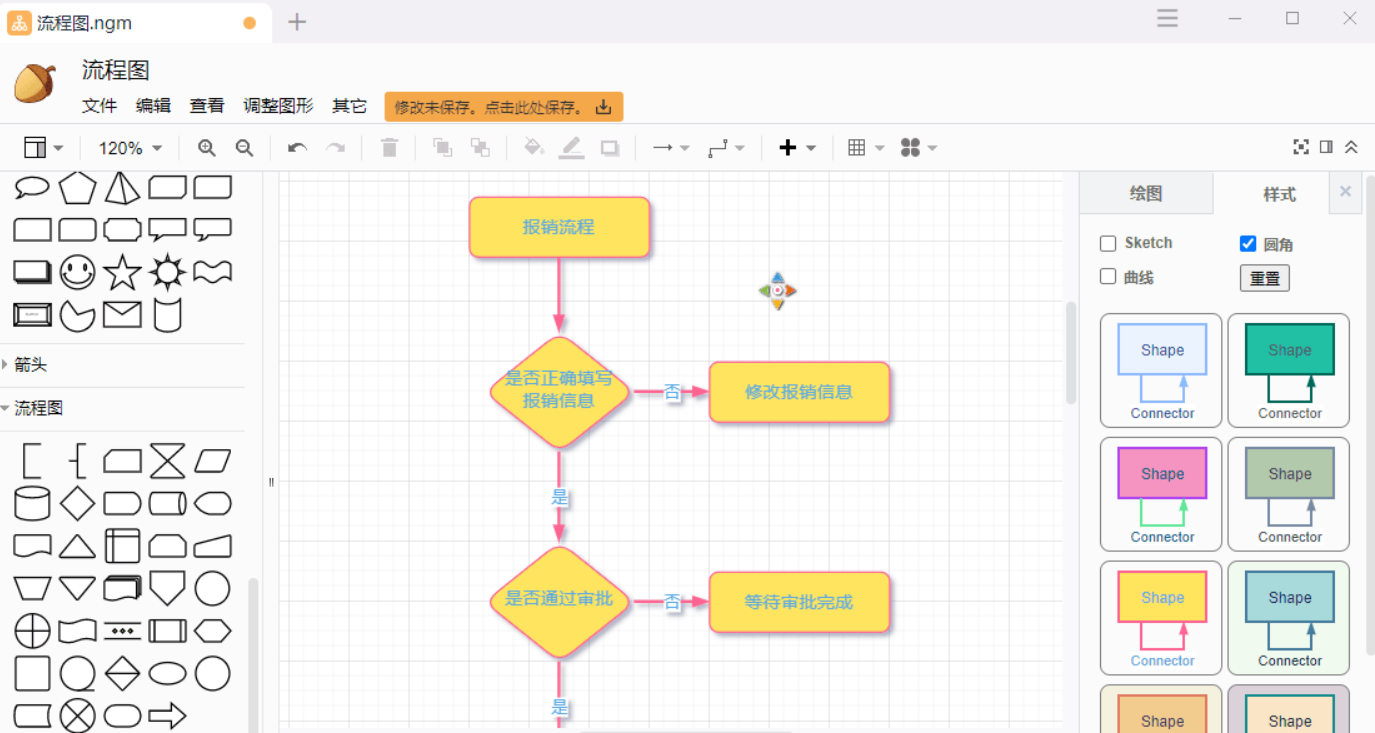Select the 修改报销信息 node
Image resolution: width=1375 pixels, height=733 pixels.
tap(799, 392)
